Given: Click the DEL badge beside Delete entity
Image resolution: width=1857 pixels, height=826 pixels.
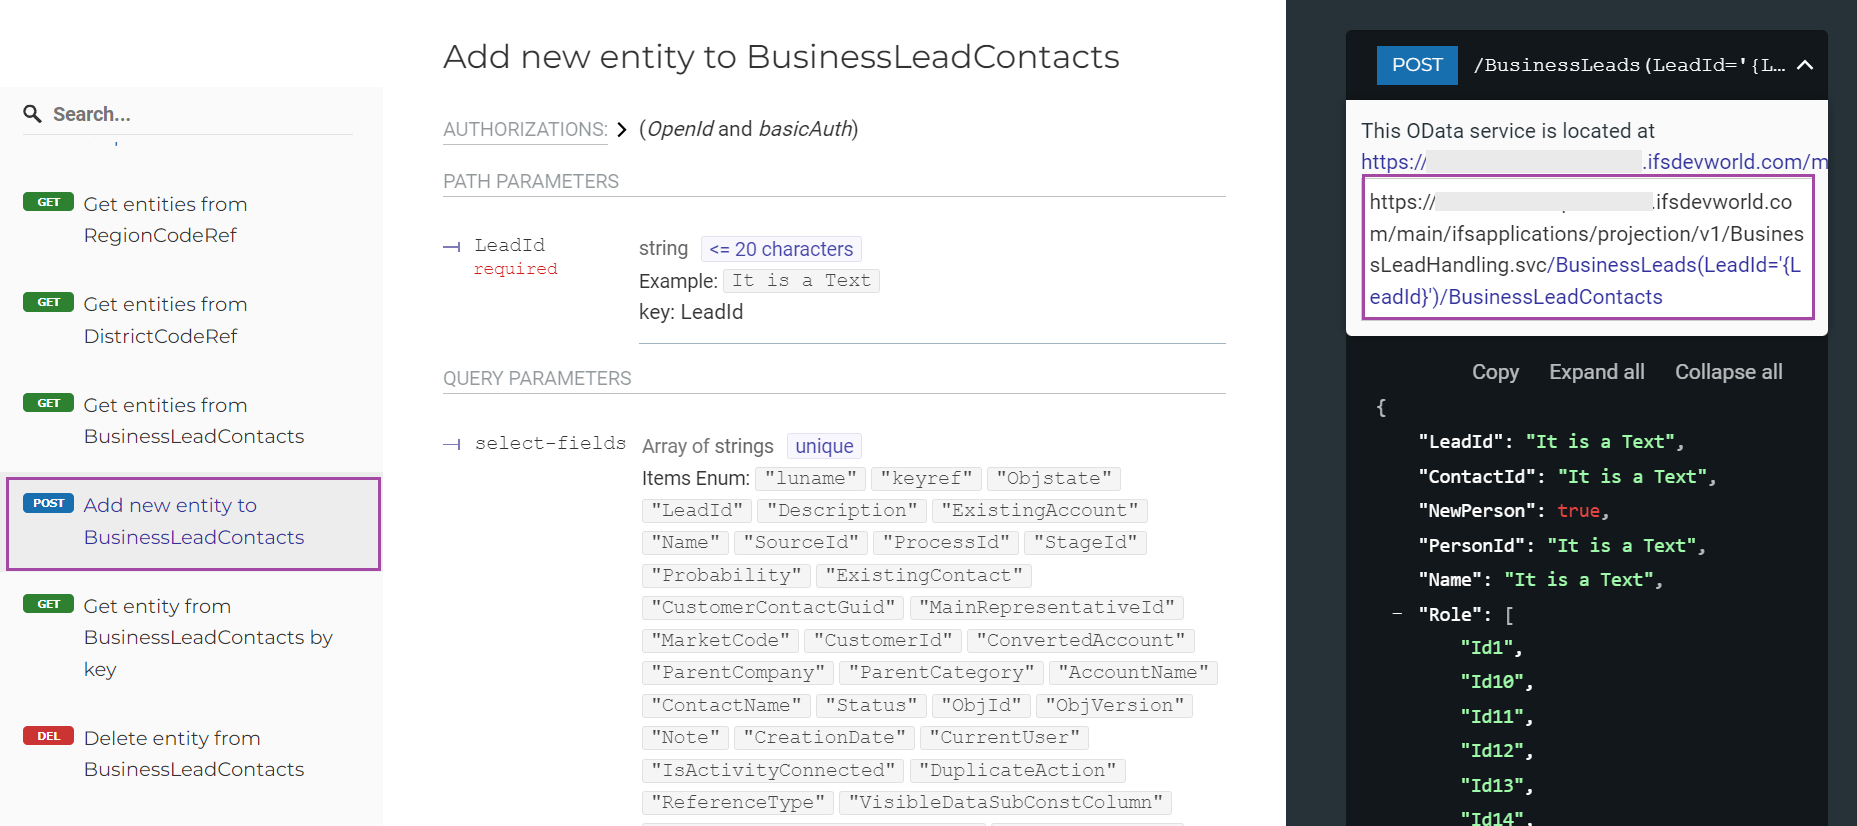Looking at the screenshot, I should click(x=47, y=735).
